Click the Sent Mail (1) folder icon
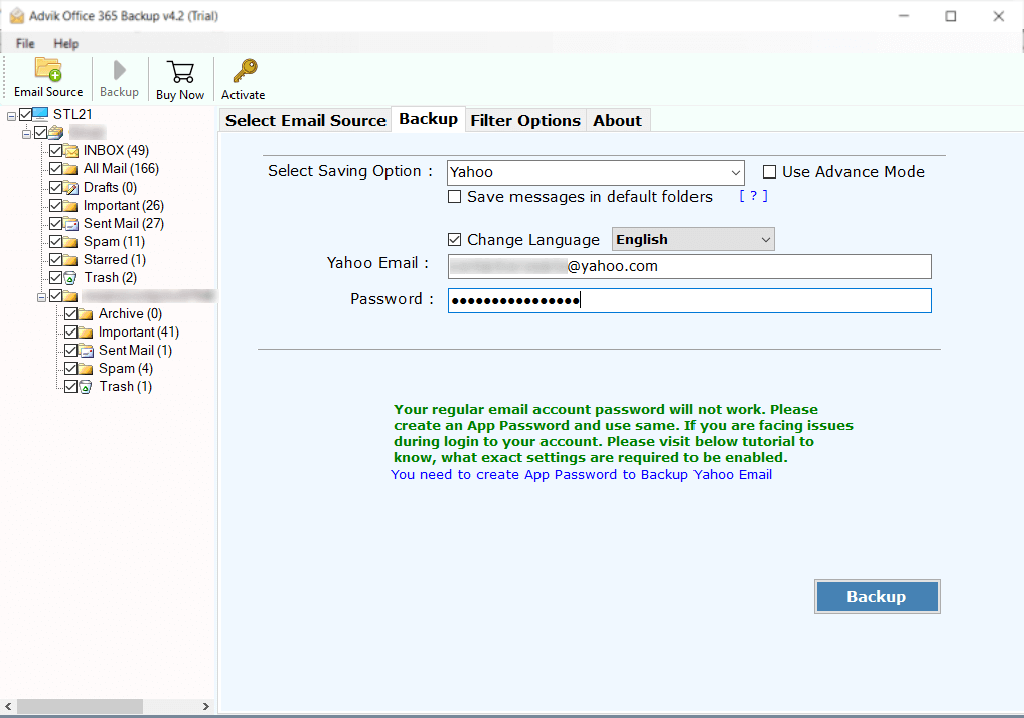This screenshot has width=1024, height=718. tap(86, 350)
